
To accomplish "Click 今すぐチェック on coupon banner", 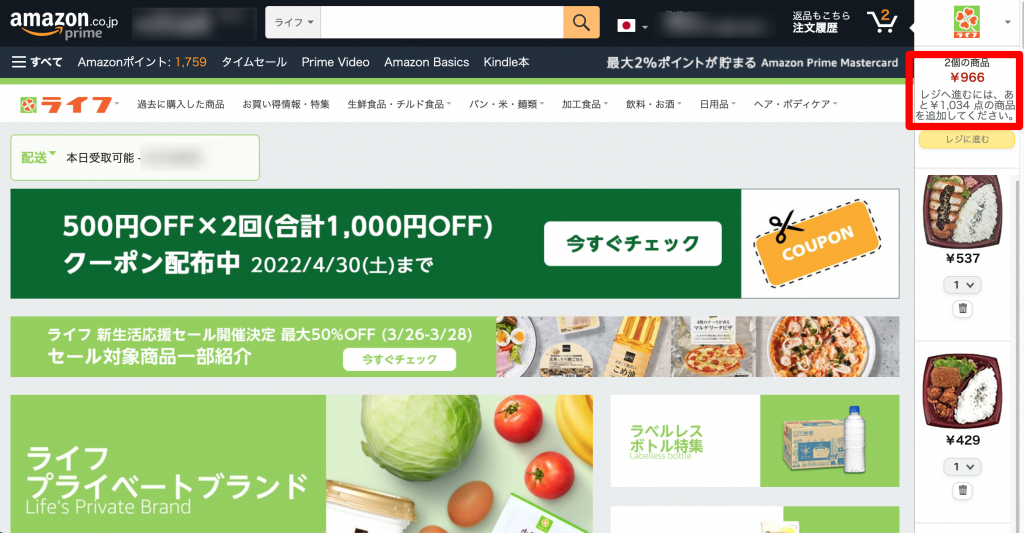I will coord(633,244).
